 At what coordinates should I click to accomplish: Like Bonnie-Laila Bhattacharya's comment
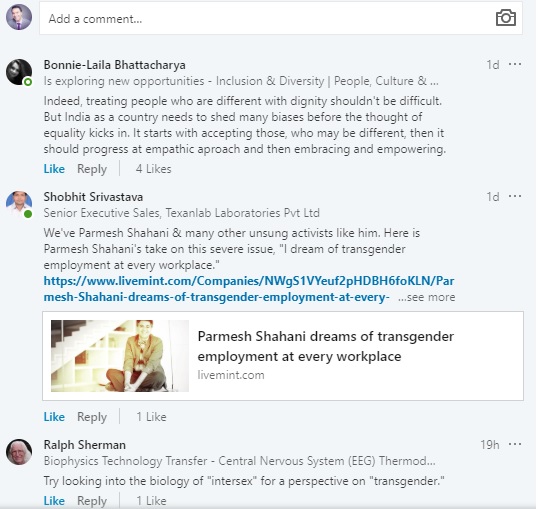coord(54,169)
